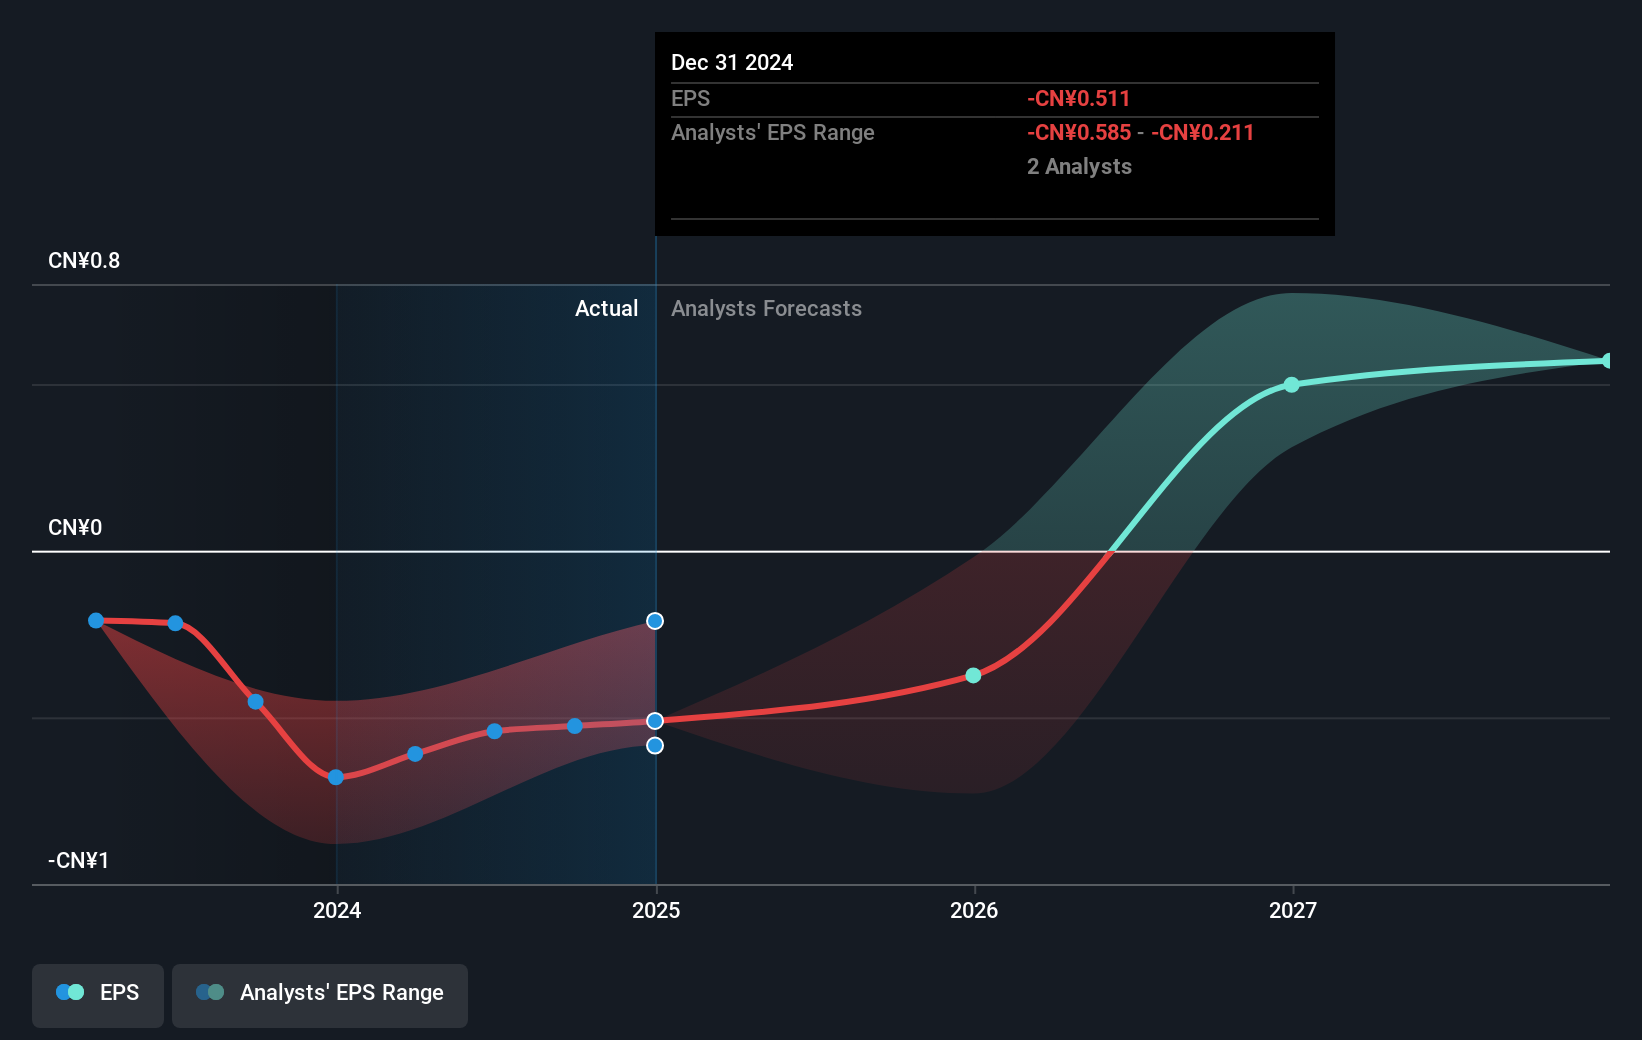
Task: Select the 2027 forecast EPS data point
Action: [x=1292, y=385]
